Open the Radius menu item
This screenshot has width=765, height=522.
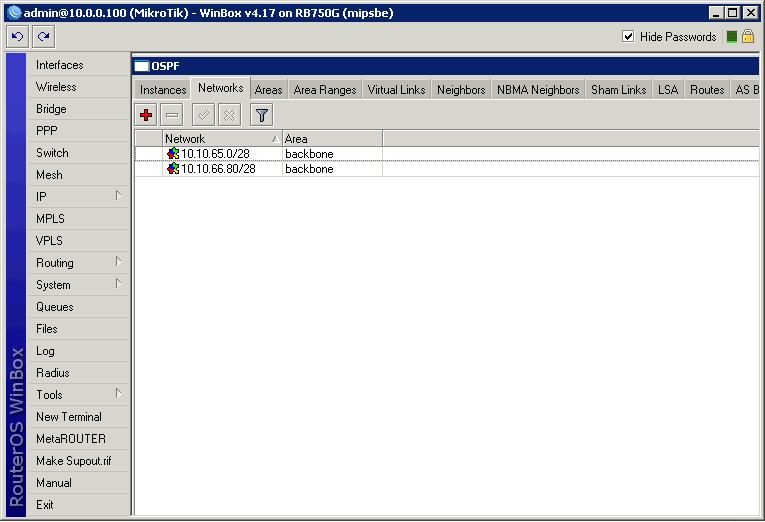(x=78, y=373)
